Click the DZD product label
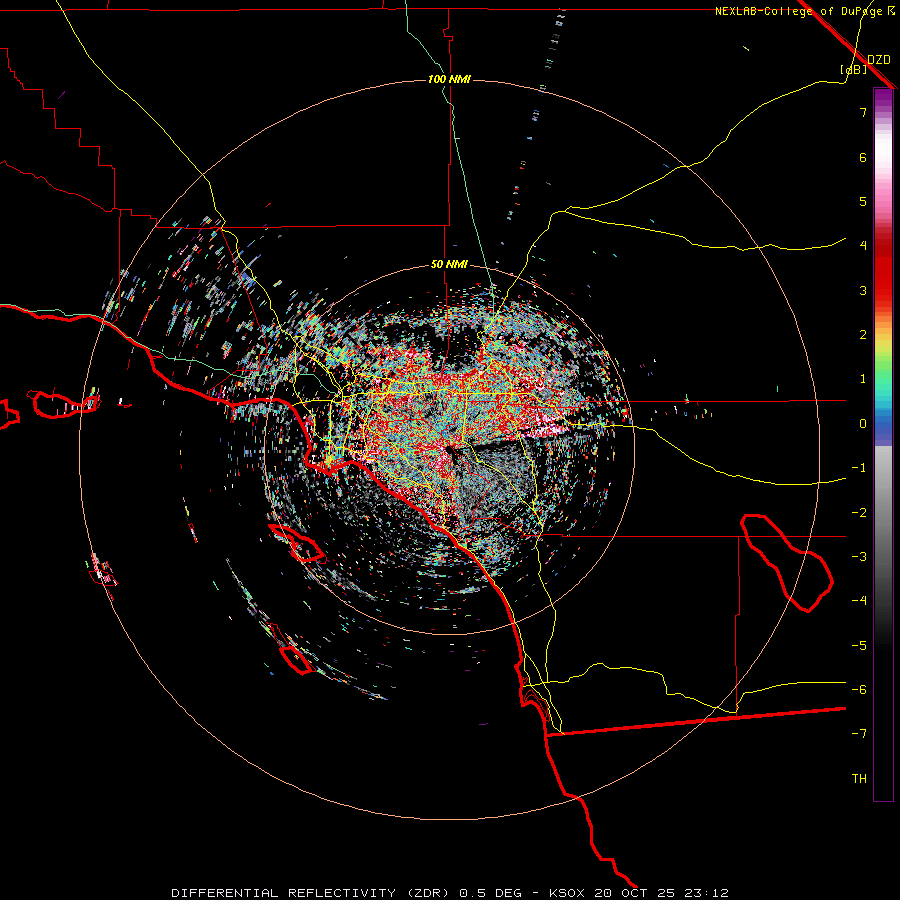The height and width of the screenshot is (900, 900). 879,60
